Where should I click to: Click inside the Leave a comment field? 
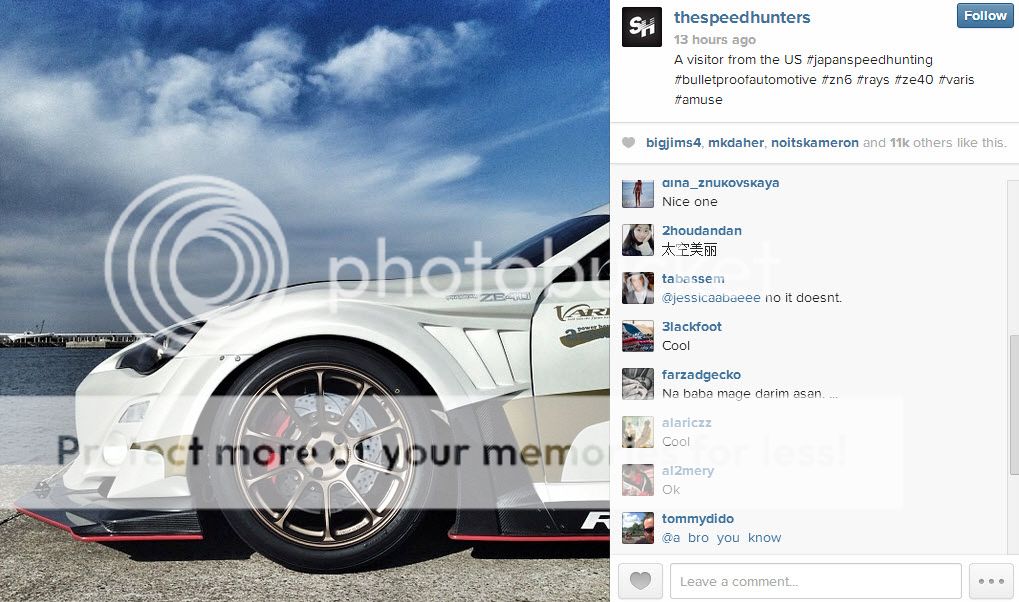[x=816, y=581]
